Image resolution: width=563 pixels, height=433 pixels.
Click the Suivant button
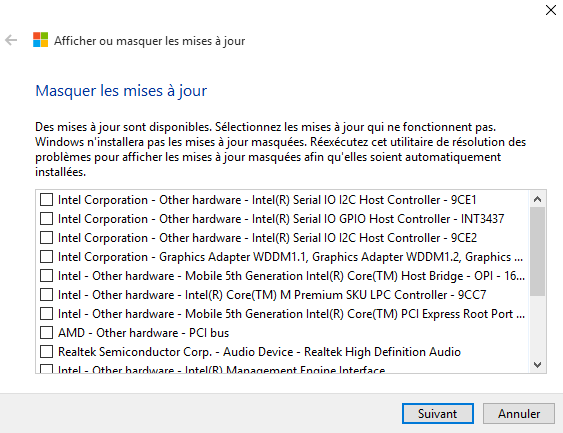(438, 414)
